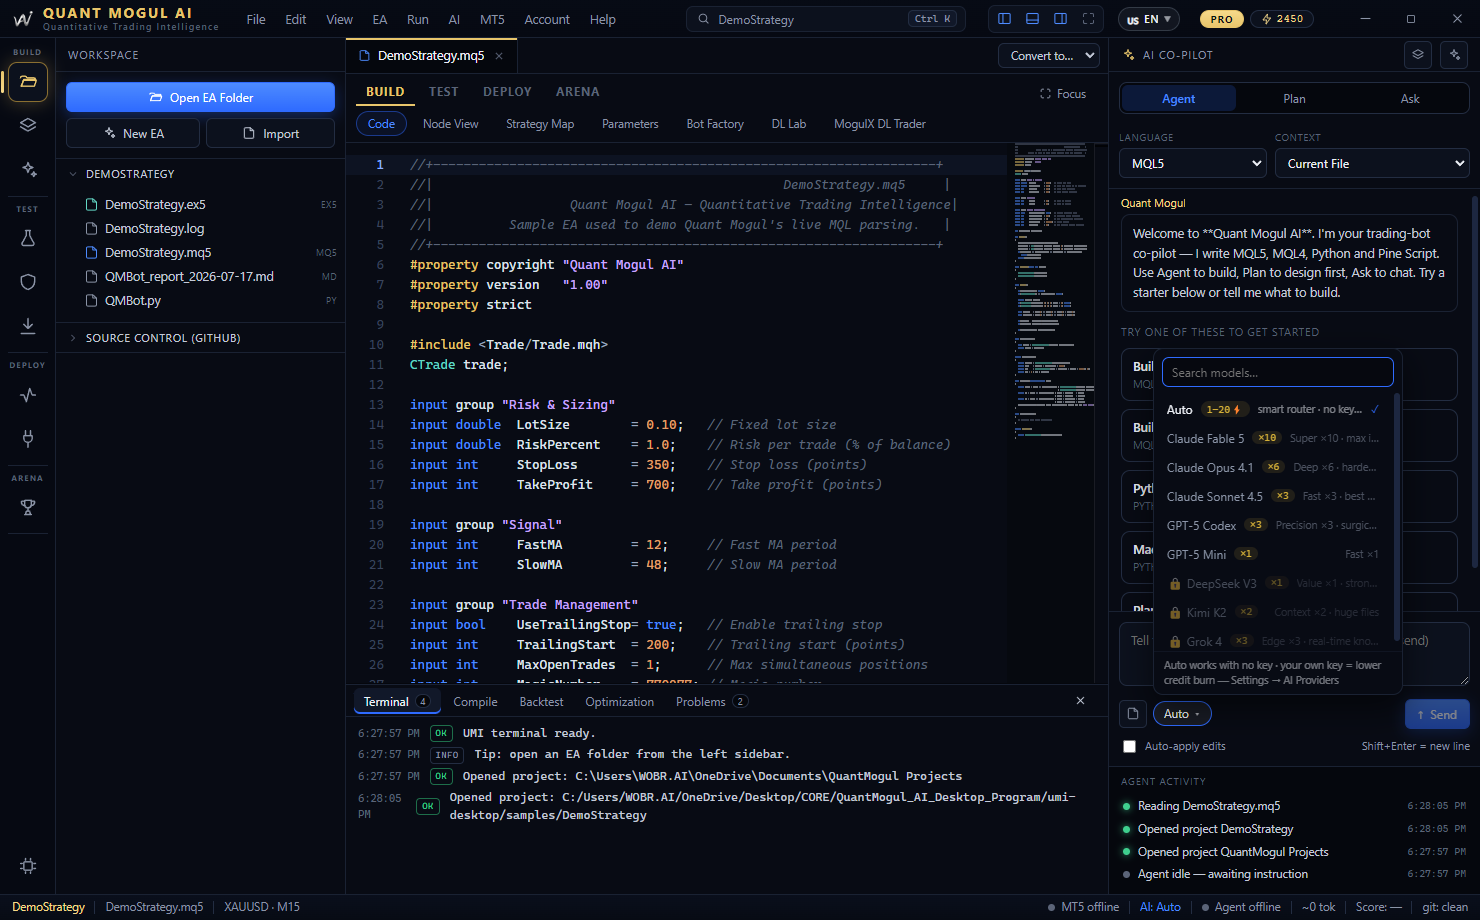Open the shield icon in the Test section
The image size is (1480, 920).
tap(28, 282)
